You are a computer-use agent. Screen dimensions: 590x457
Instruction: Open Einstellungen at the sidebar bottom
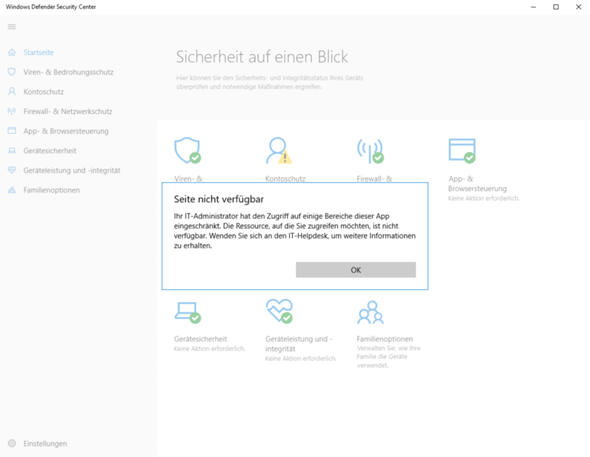point(45,443)
